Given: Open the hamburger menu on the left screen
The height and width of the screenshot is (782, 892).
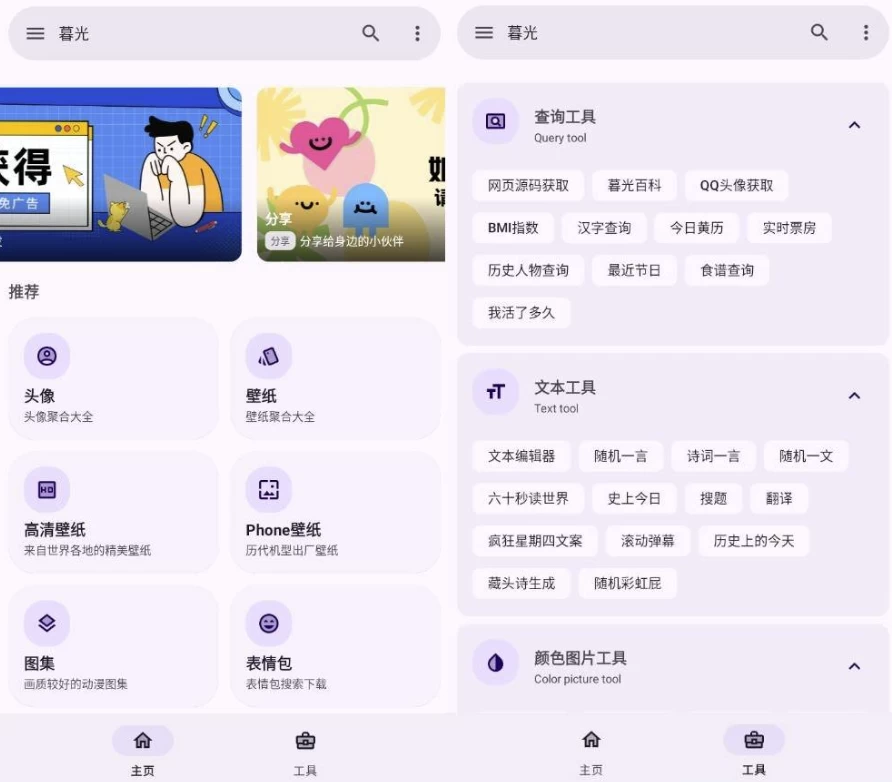Looking at the screenshot, I should click(35, 33).
